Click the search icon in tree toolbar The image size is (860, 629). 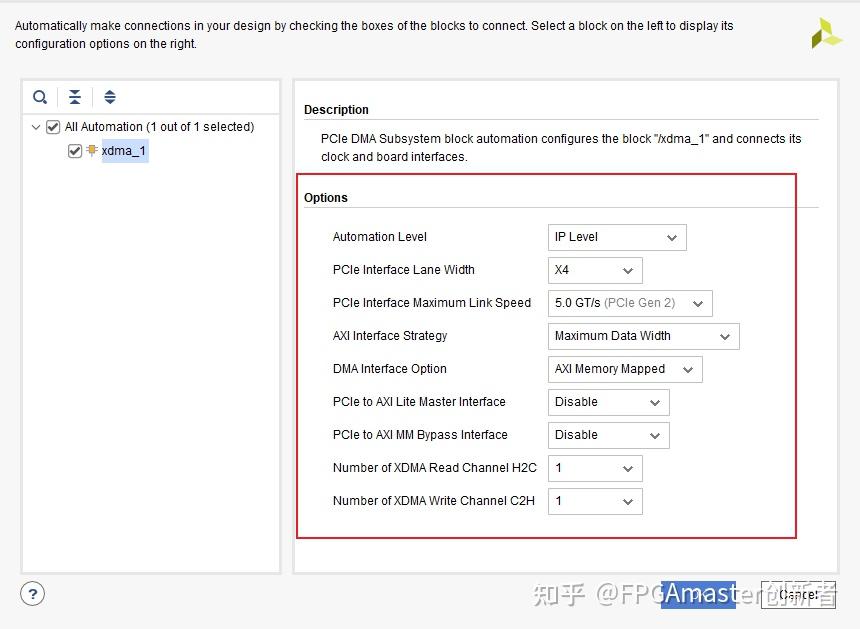pyautogui.click(x=40, y=97)
